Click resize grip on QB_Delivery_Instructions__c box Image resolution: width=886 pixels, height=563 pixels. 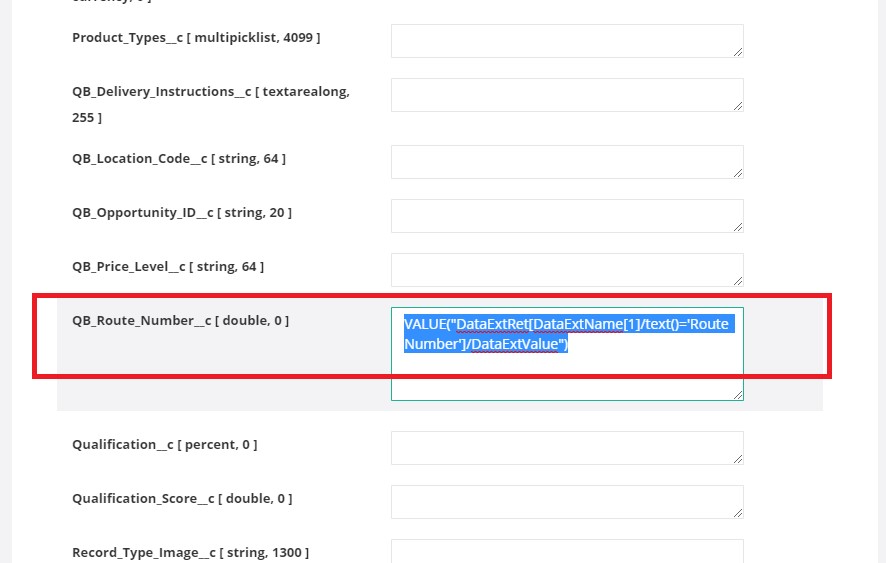click(738, 106)
